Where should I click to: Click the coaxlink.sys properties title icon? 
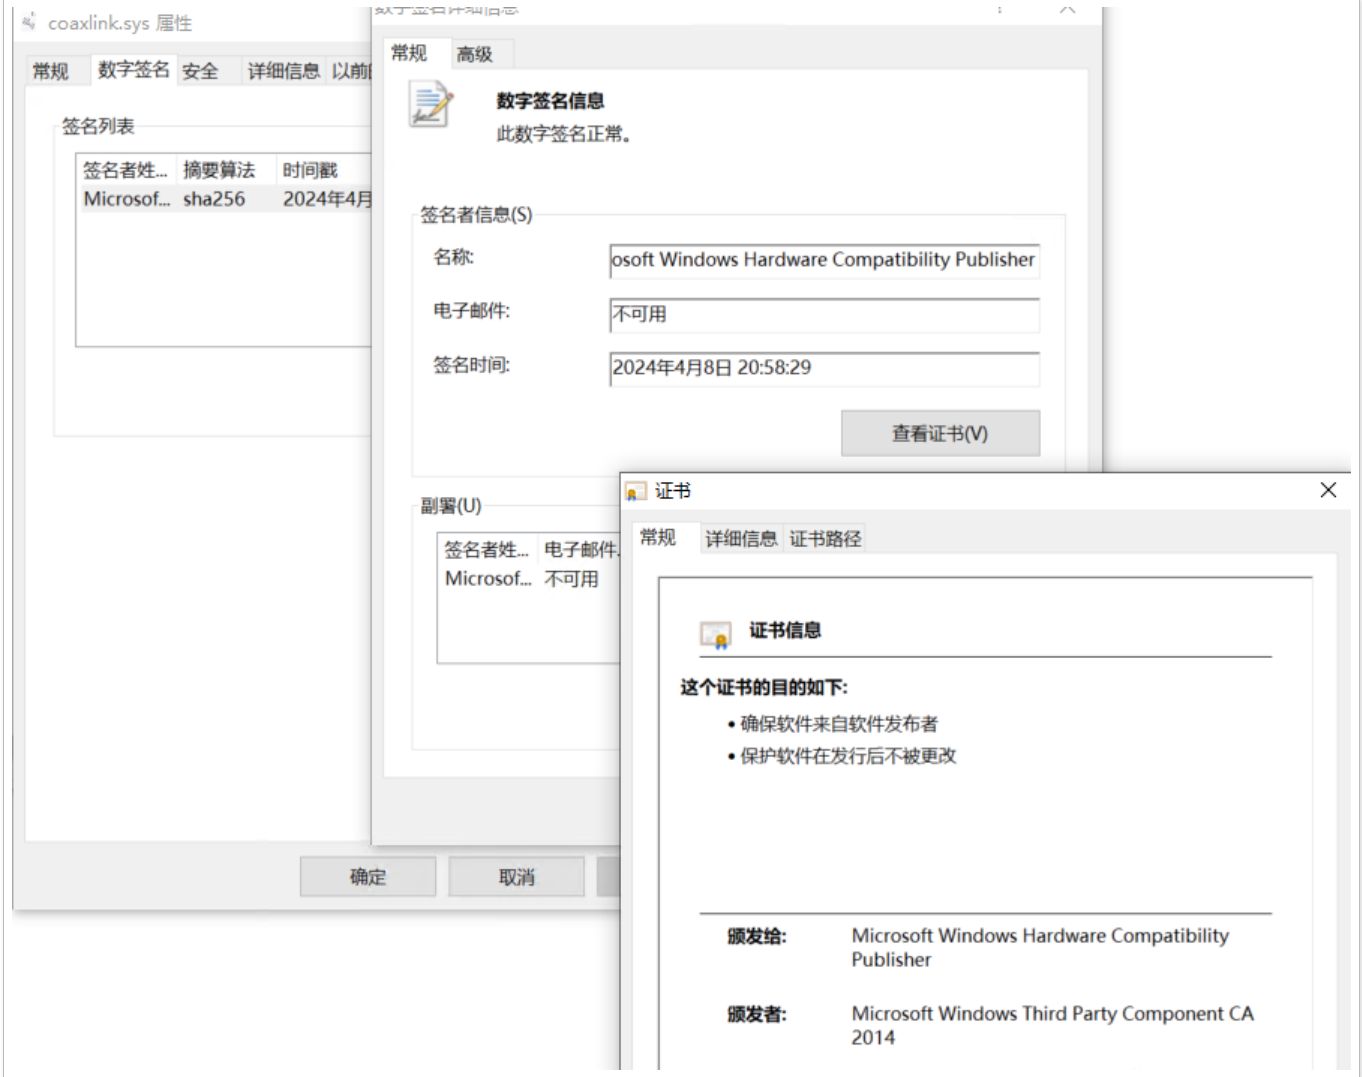pyautogui.click(x=29, y=21)
